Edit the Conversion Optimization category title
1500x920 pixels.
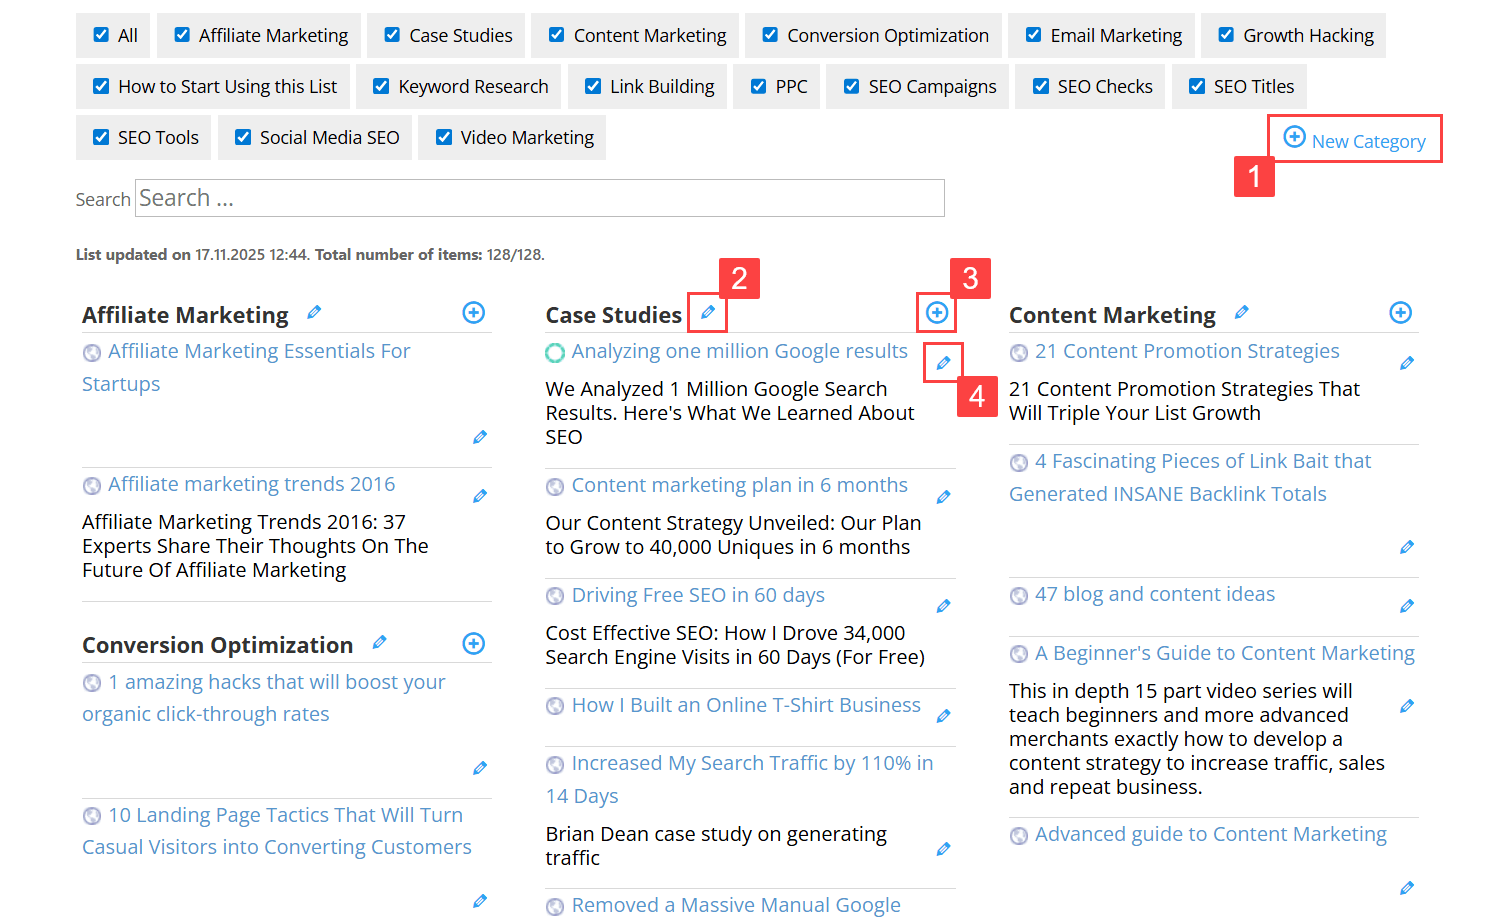click(x=379, y=643)
